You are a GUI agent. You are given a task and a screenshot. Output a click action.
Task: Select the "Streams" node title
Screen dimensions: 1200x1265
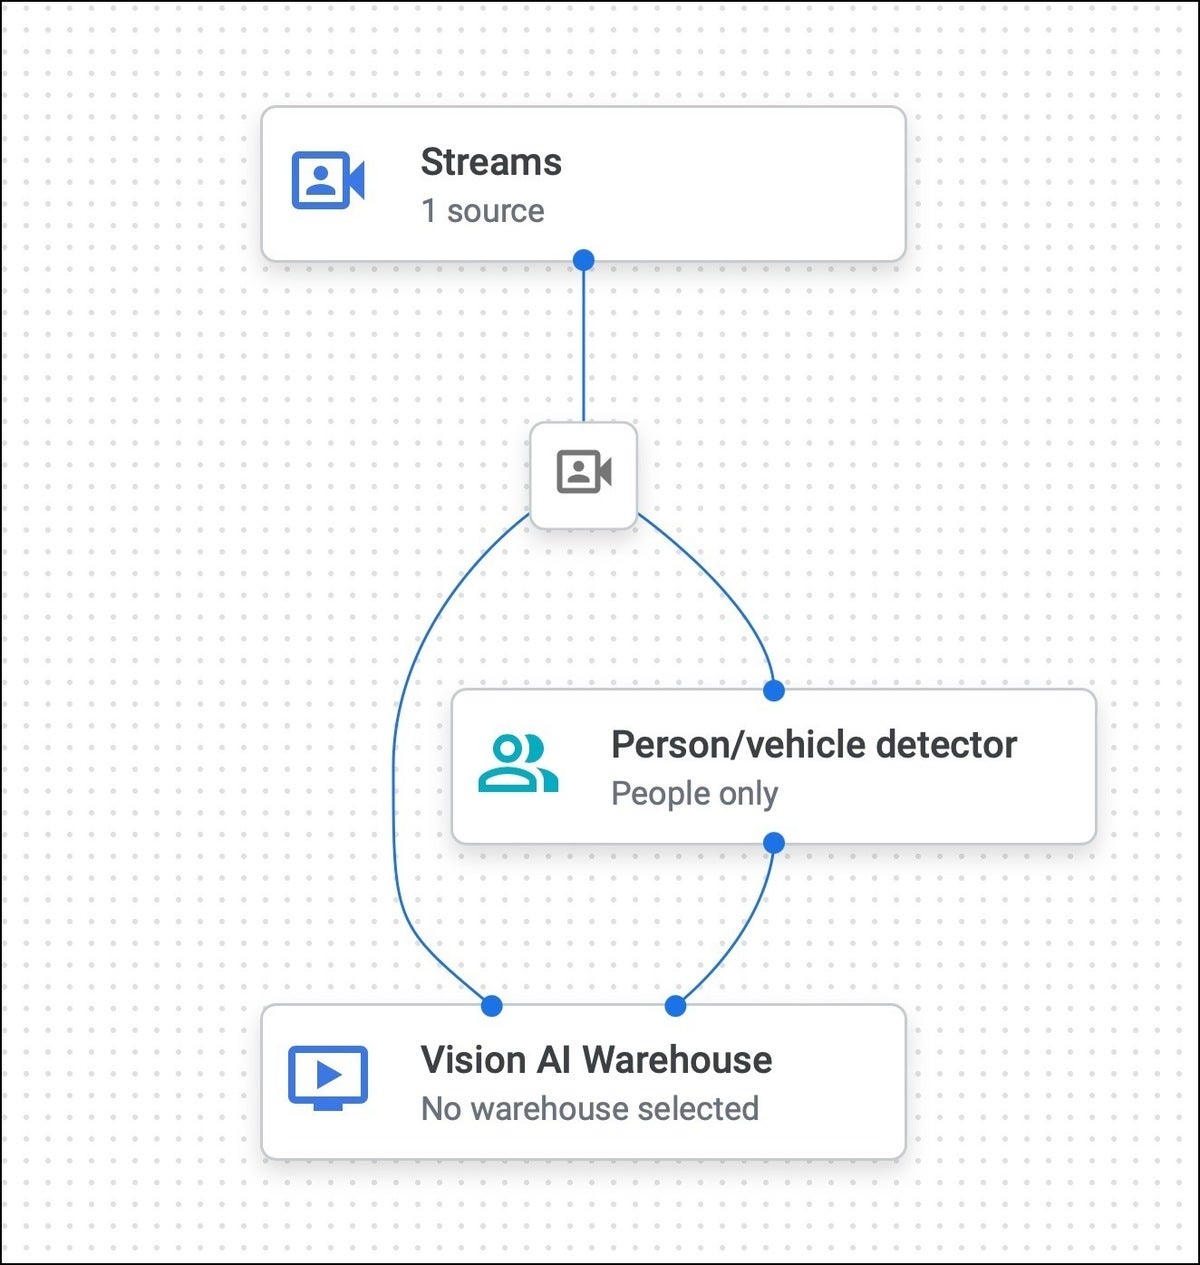click(x=491, y=162)
